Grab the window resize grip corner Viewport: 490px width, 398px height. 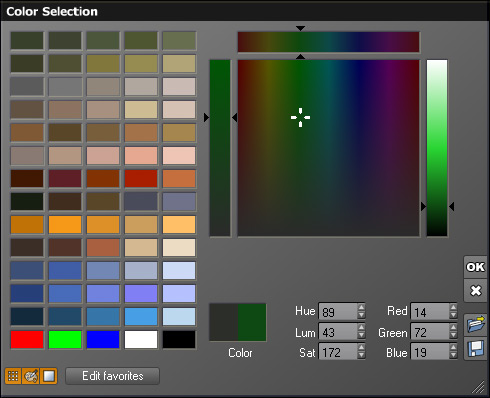[x=479, y=387]
